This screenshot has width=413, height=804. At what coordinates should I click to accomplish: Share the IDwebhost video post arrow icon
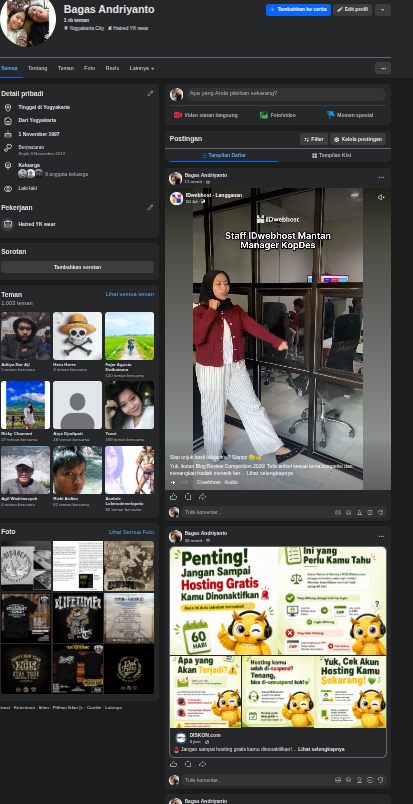click(203, 496)
